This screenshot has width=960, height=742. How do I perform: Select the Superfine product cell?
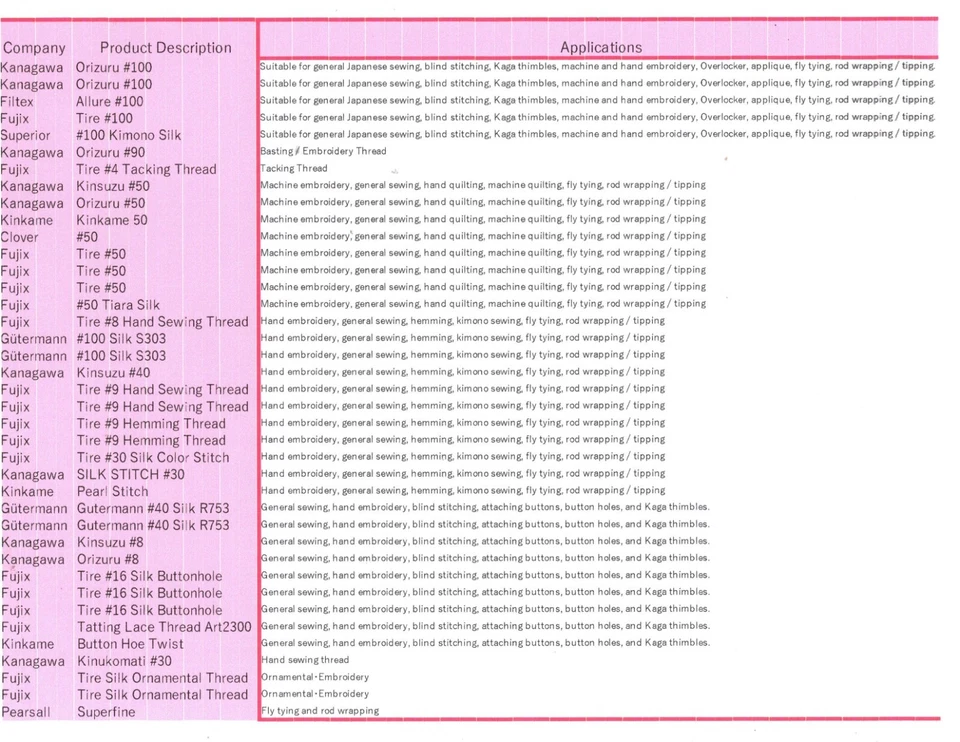[106, 712]
